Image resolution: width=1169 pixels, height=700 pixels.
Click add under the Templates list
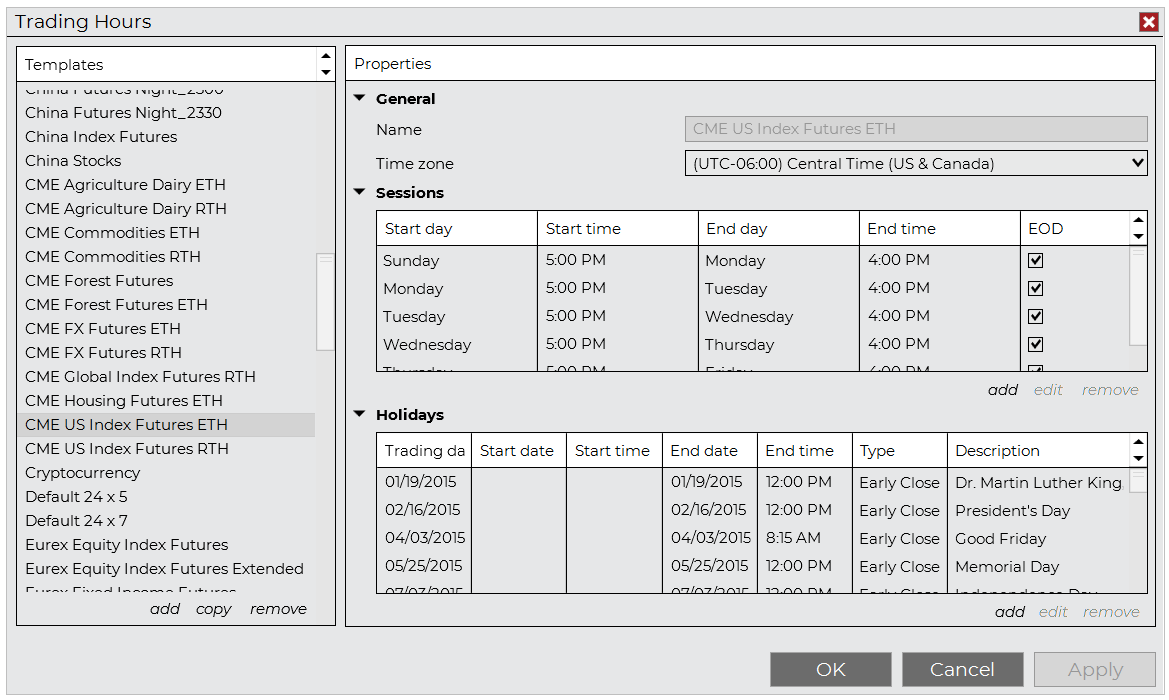point(165,608)
